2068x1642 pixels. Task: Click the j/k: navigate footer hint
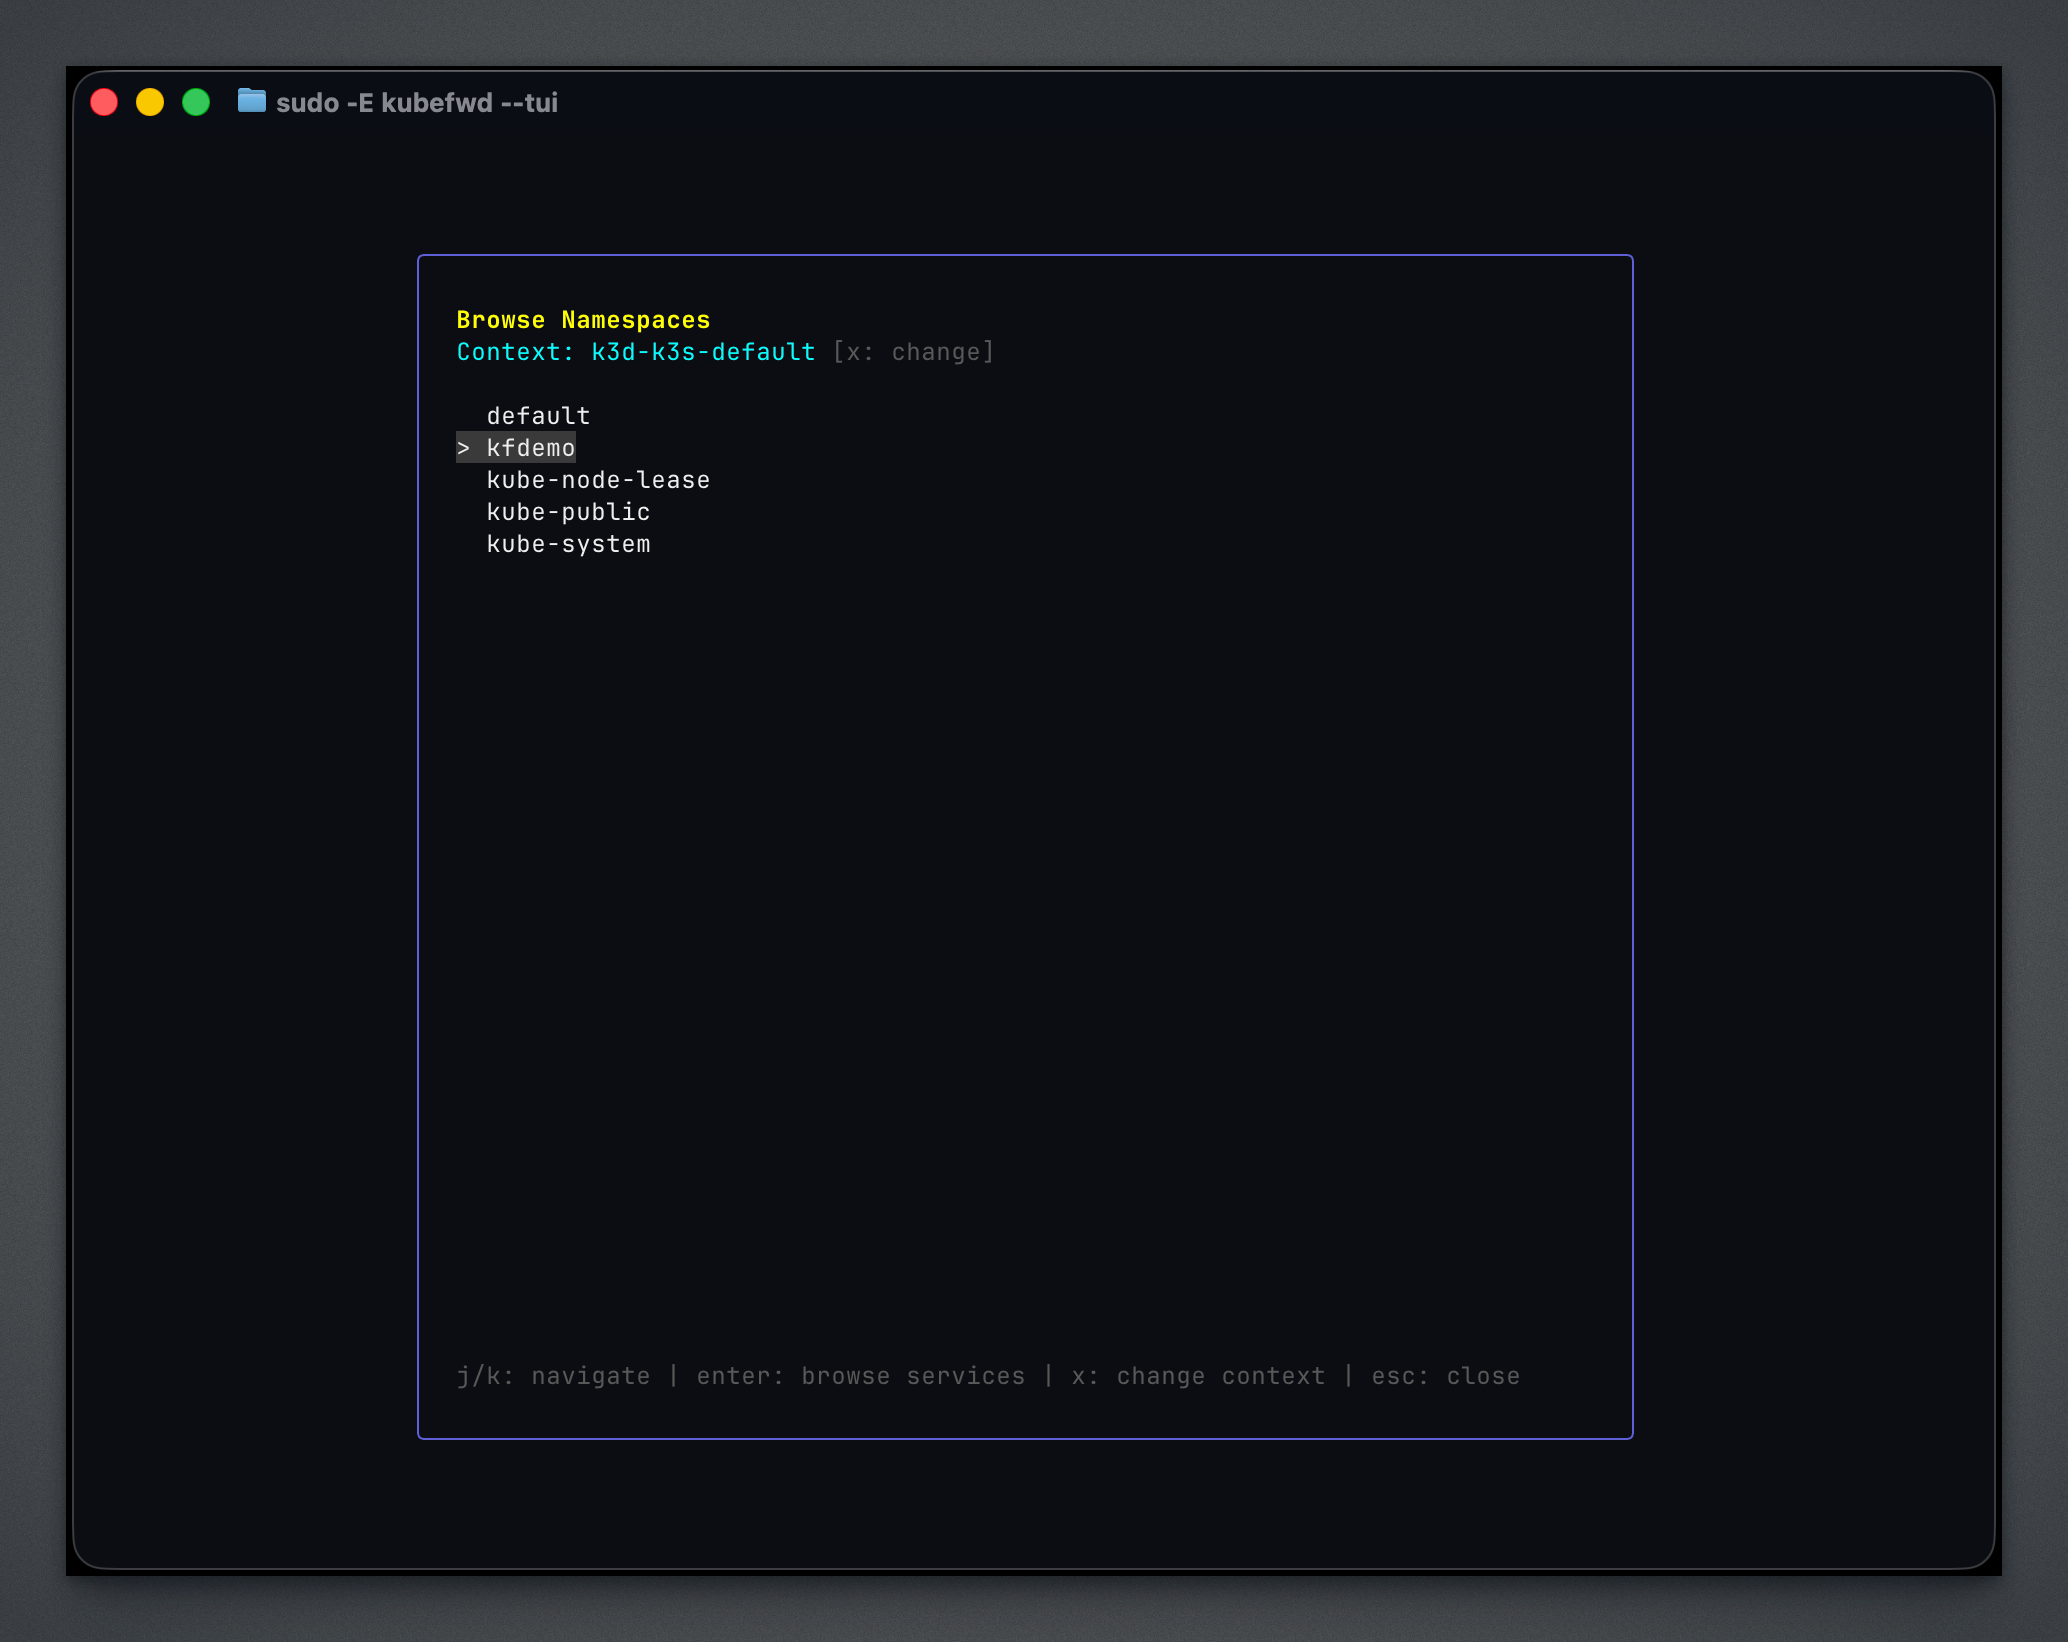click(553, 1375)
